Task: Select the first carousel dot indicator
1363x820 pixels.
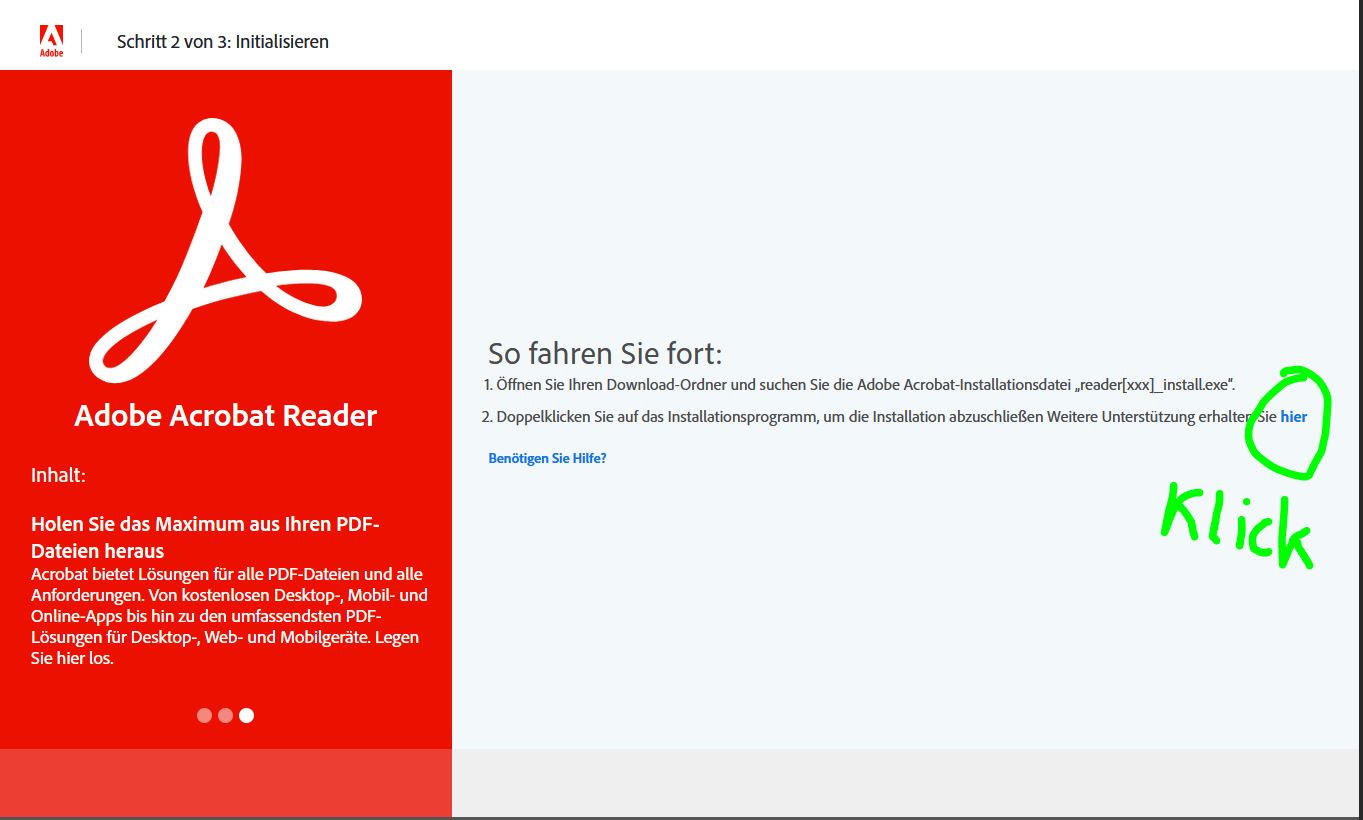Action: coord(204,715)
